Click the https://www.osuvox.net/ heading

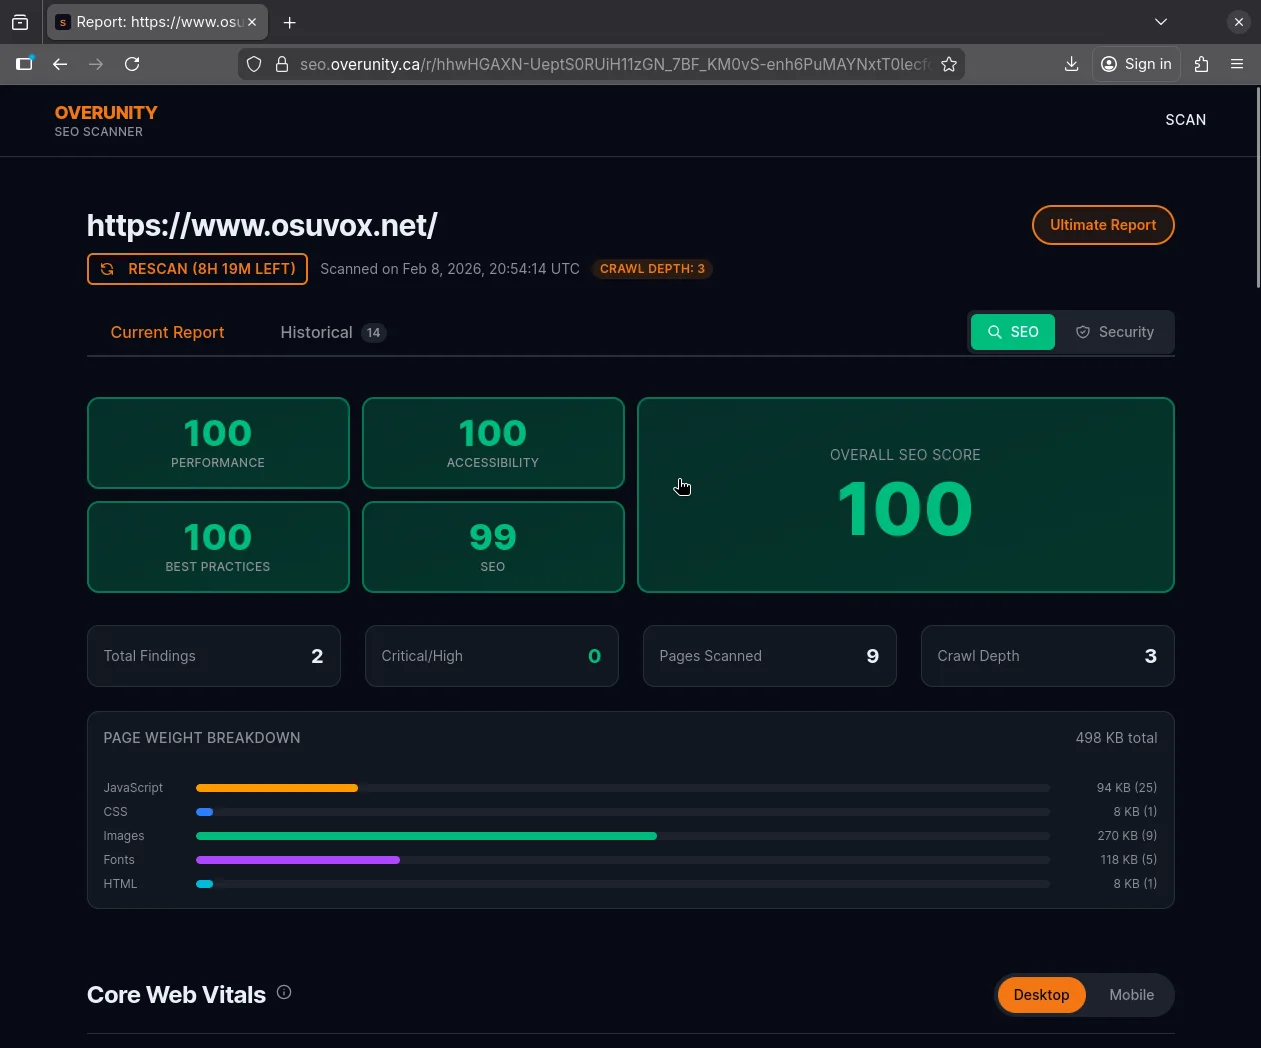coord(262,225)
